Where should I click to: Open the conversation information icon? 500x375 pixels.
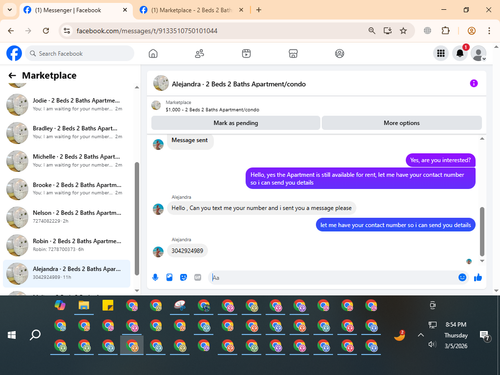474,83
